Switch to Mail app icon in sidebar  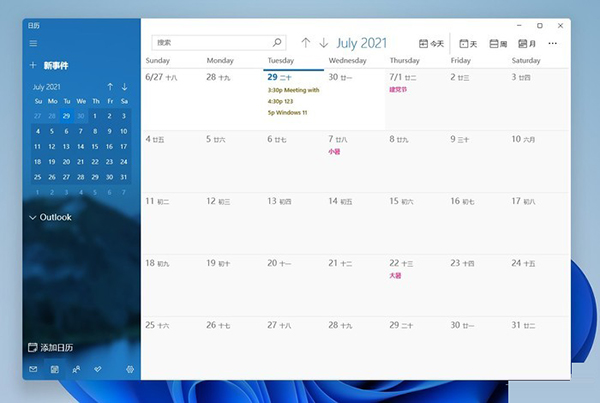(x=33, y=370)
